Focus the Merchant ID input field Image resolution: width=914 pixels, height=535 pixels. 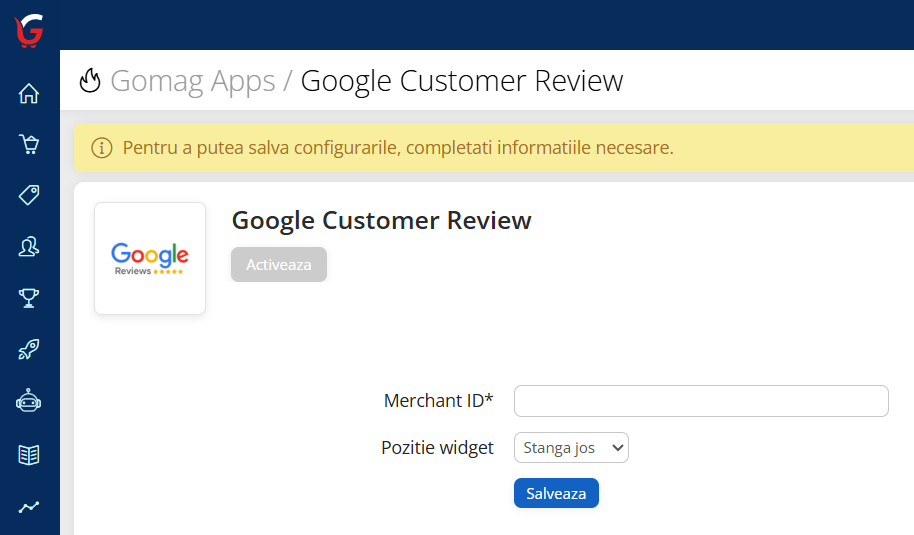click(701, 401)
